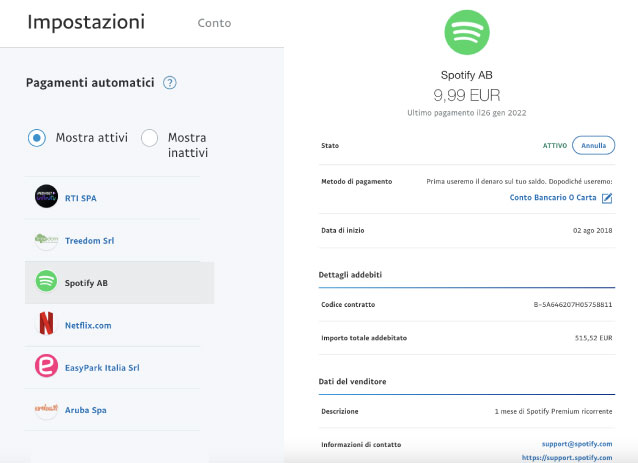Click the Netflix logo icon

pos(46,323)
